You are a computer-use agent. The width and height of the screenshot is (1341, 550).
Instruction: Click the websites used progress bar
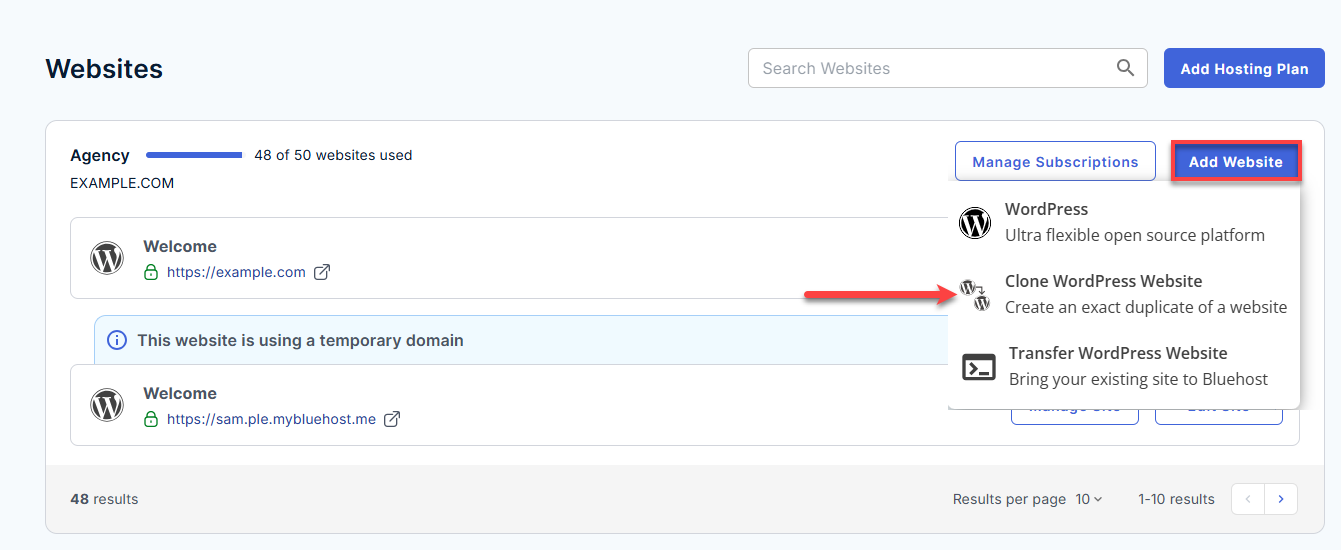[x=194, y=155]
